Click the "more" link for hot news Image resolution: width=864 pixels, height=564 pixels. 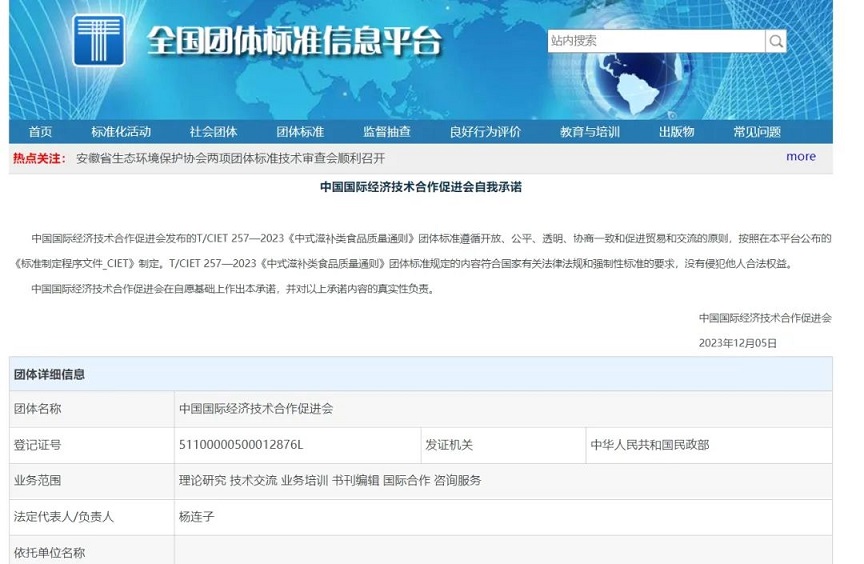pos(800,156)
